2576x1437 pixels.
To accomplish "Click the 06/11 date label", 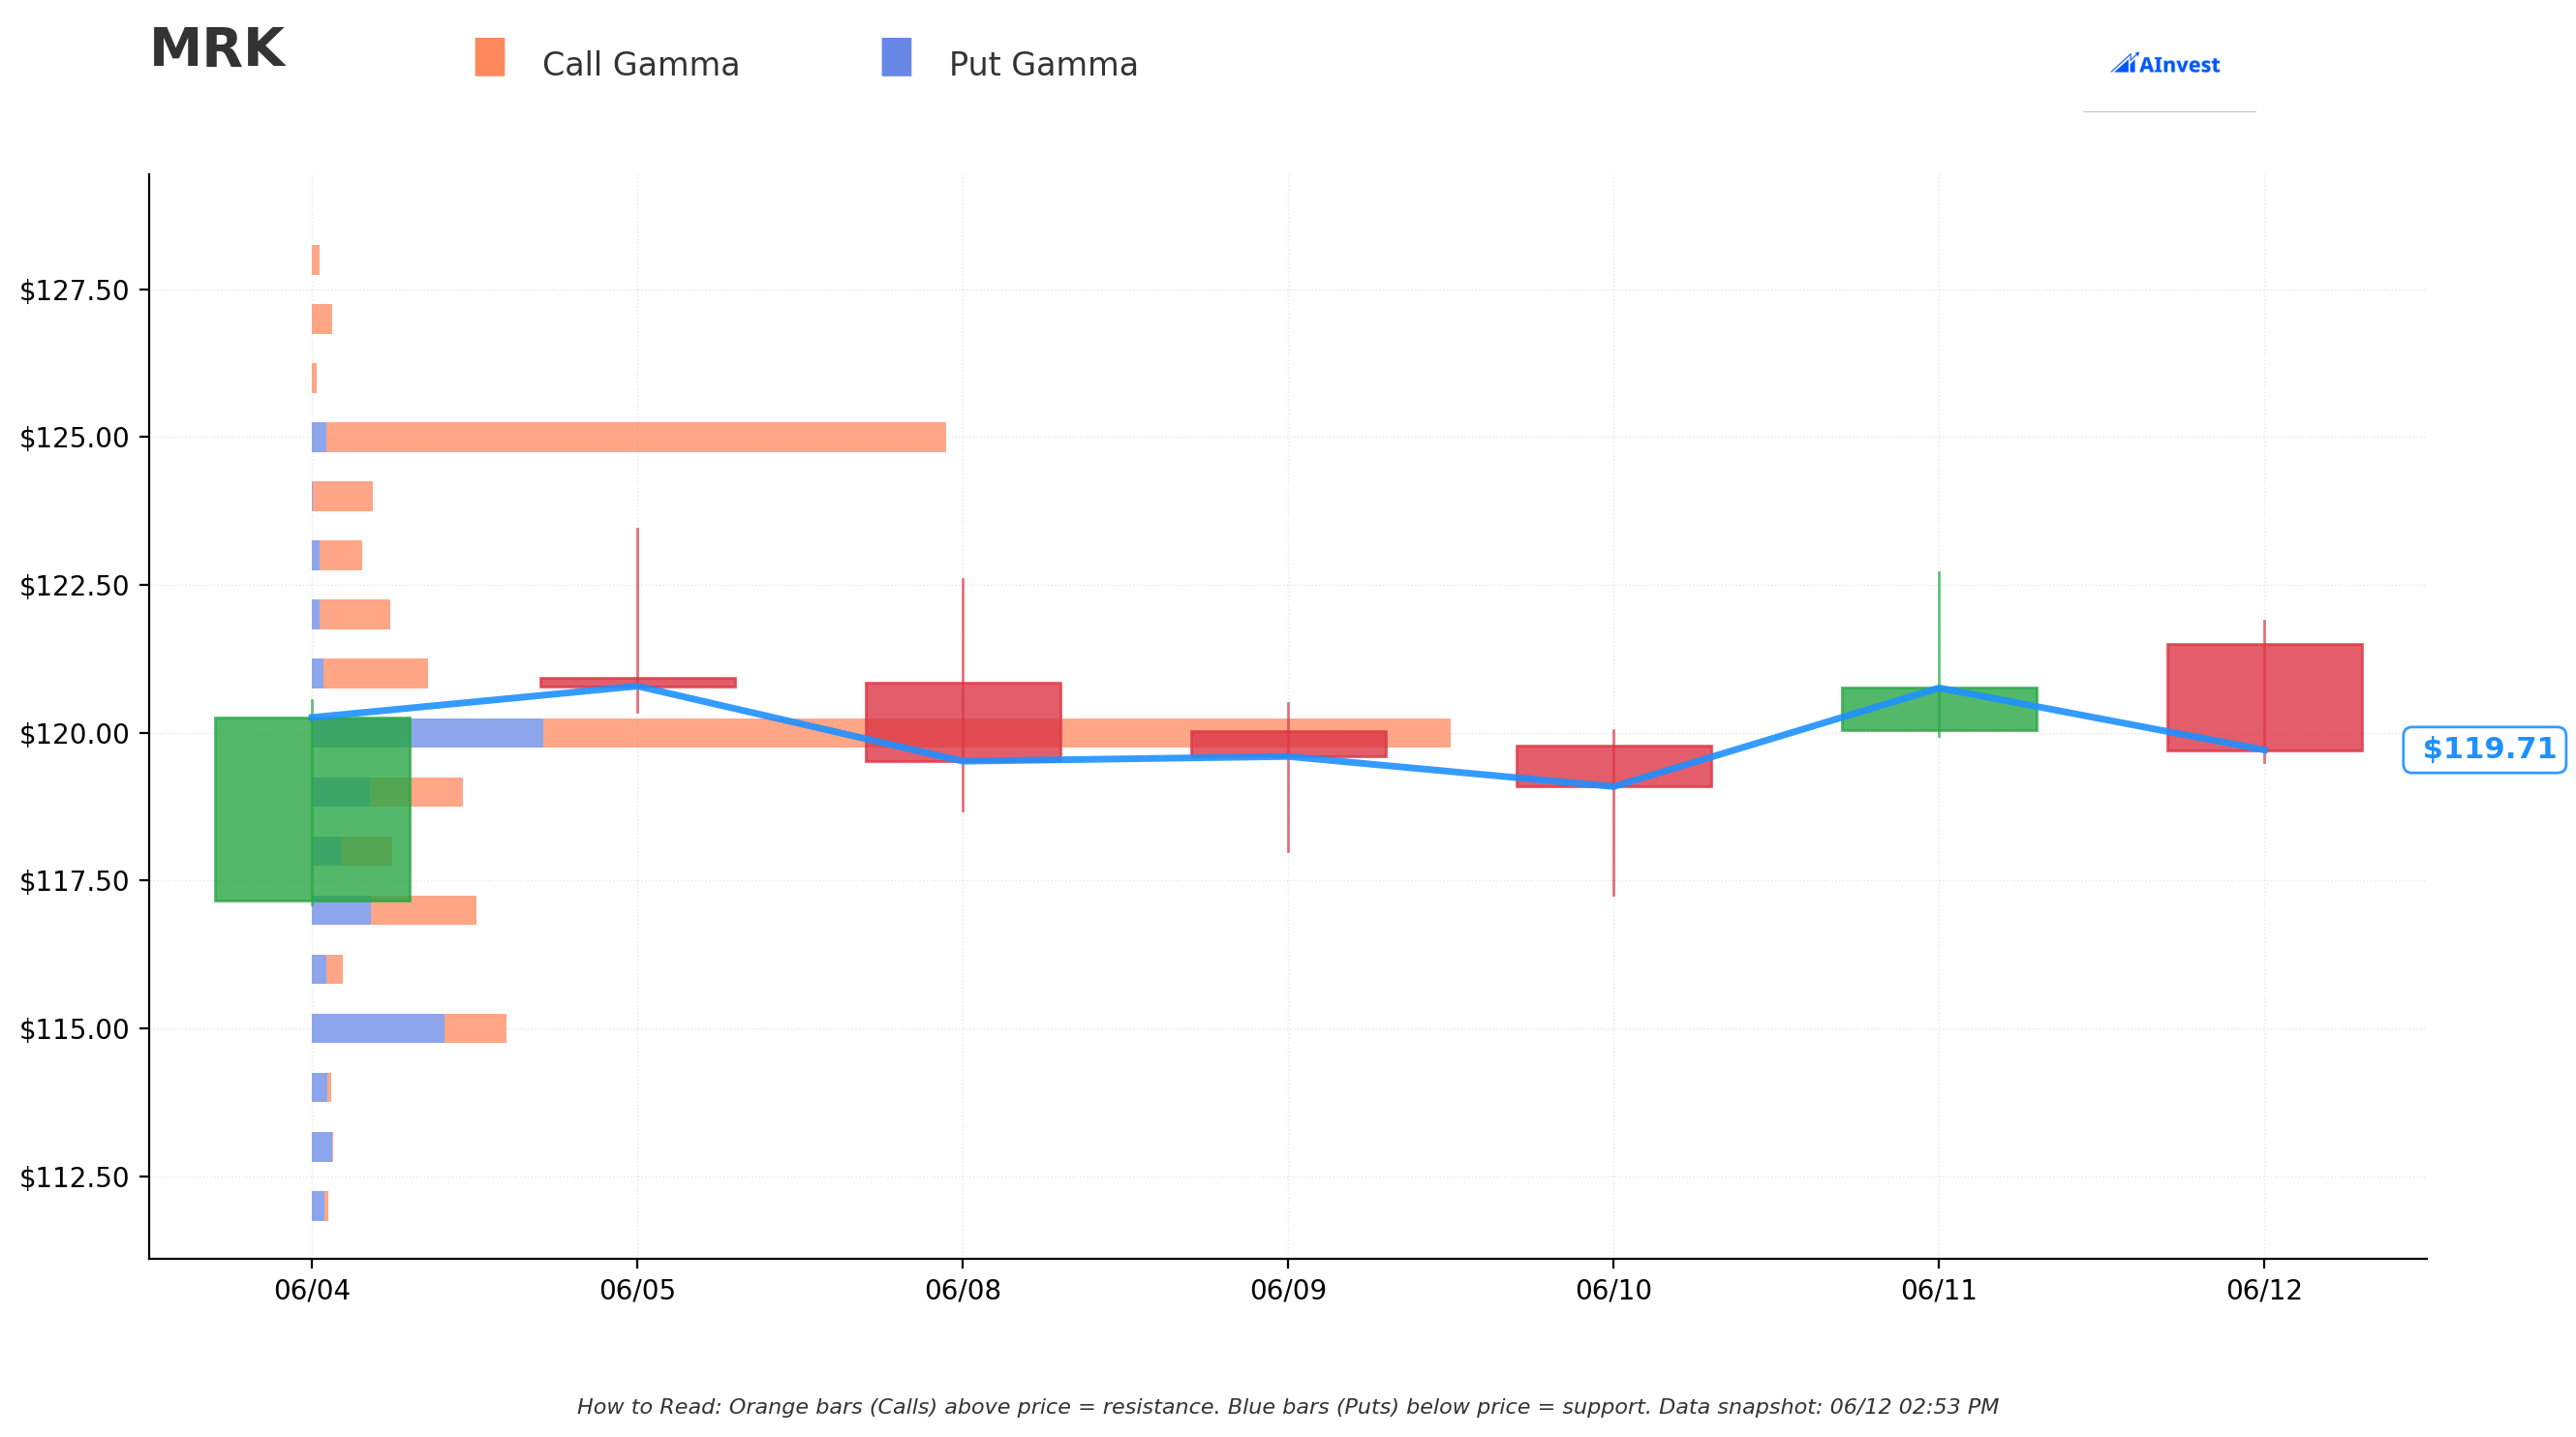I will 1939,1290.
